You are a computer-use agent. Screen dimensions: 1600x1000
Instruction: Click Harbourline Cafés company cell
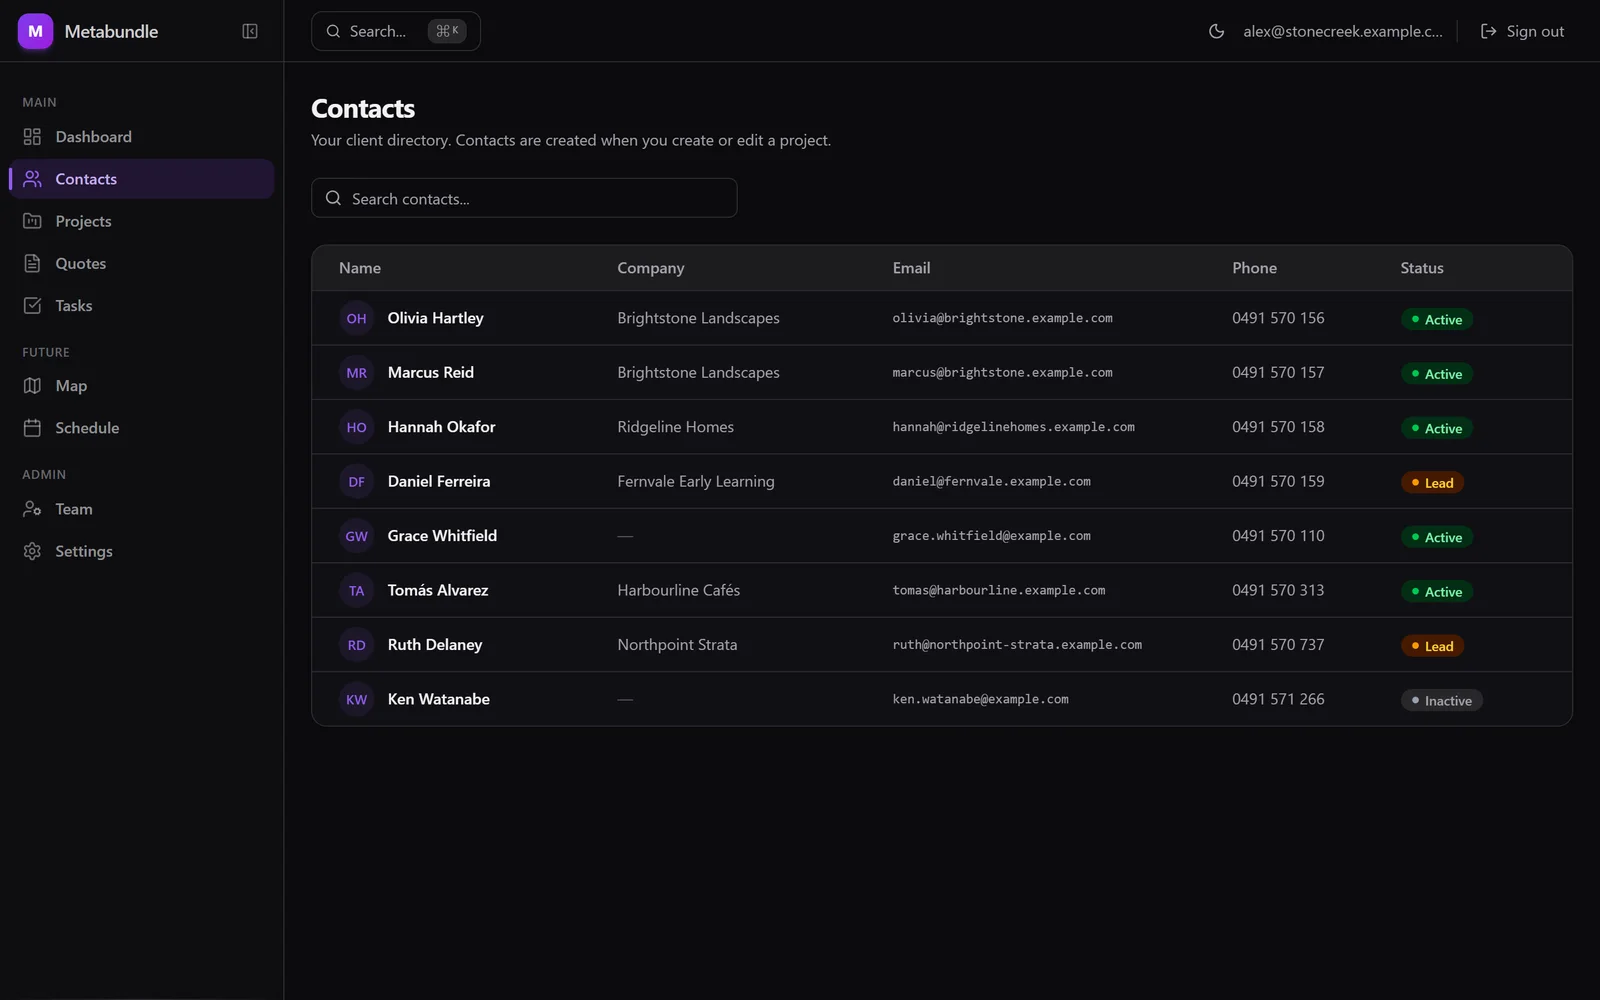678,591
